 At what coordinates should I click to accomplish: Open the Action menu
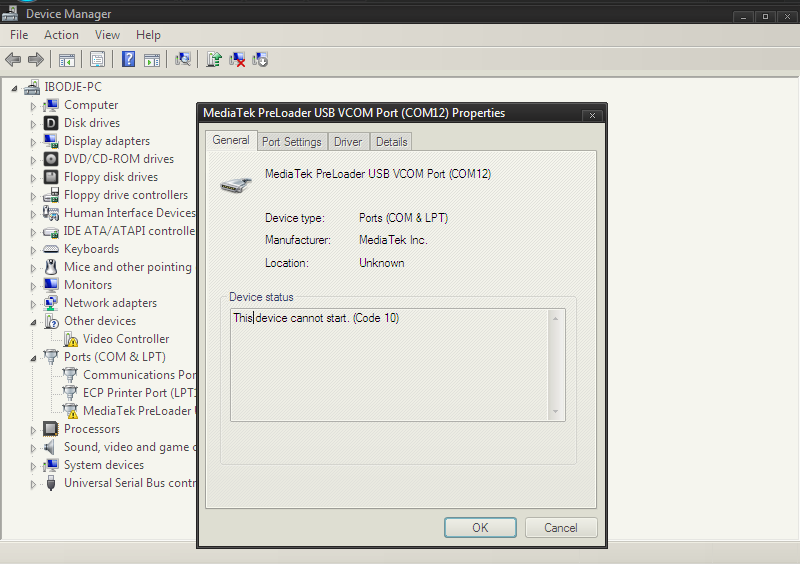(61, 35)
